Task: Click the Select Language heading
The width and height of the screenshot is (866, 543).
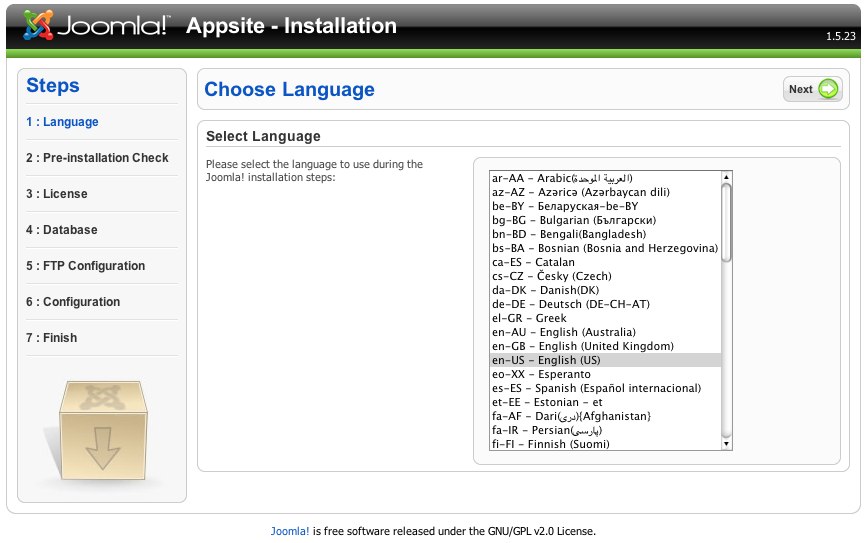Action: 263,136
